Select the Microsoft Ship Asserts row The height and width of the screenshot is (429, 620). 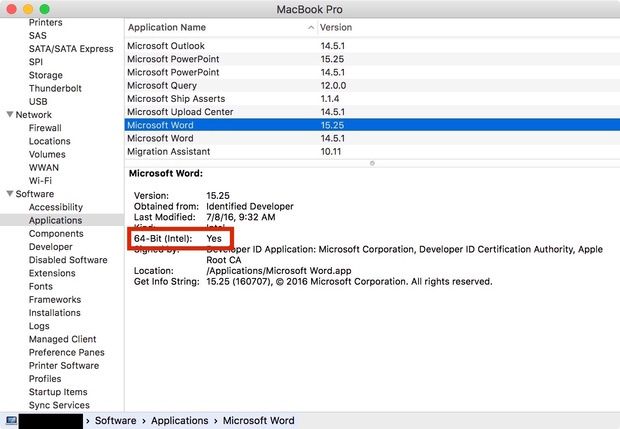[x=372, y=99]
